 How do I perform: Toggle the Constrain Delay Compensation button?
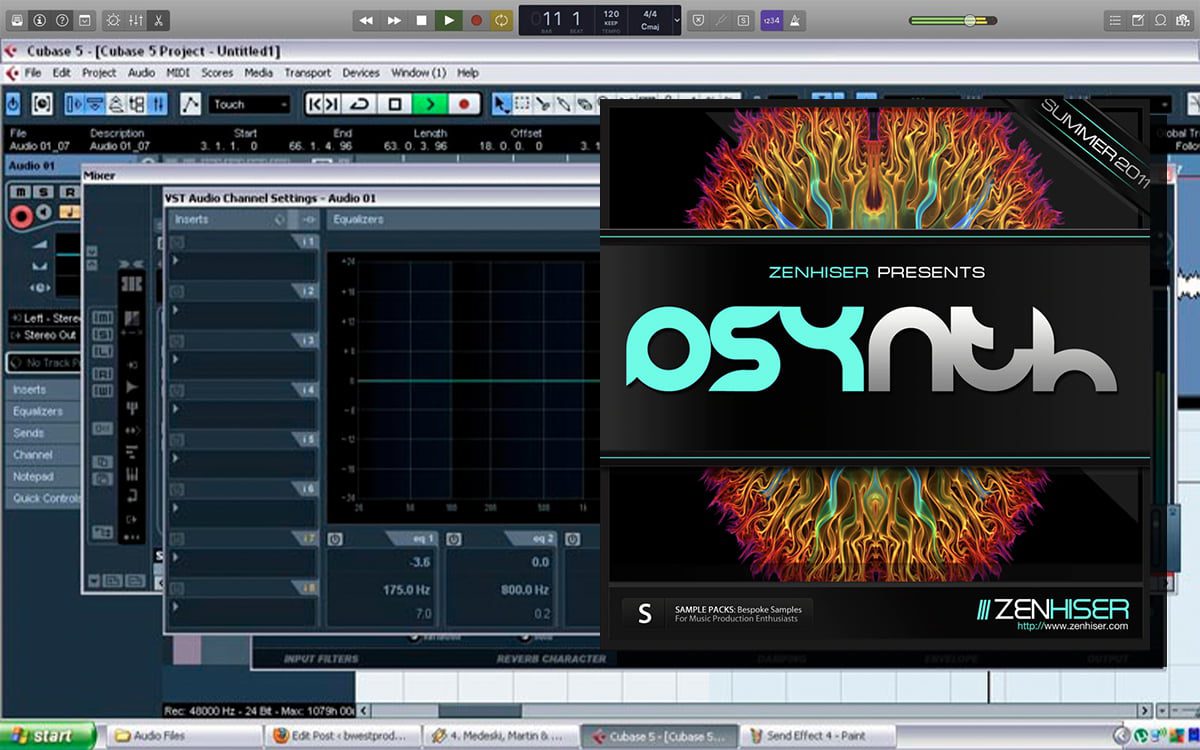pos(42,104)
